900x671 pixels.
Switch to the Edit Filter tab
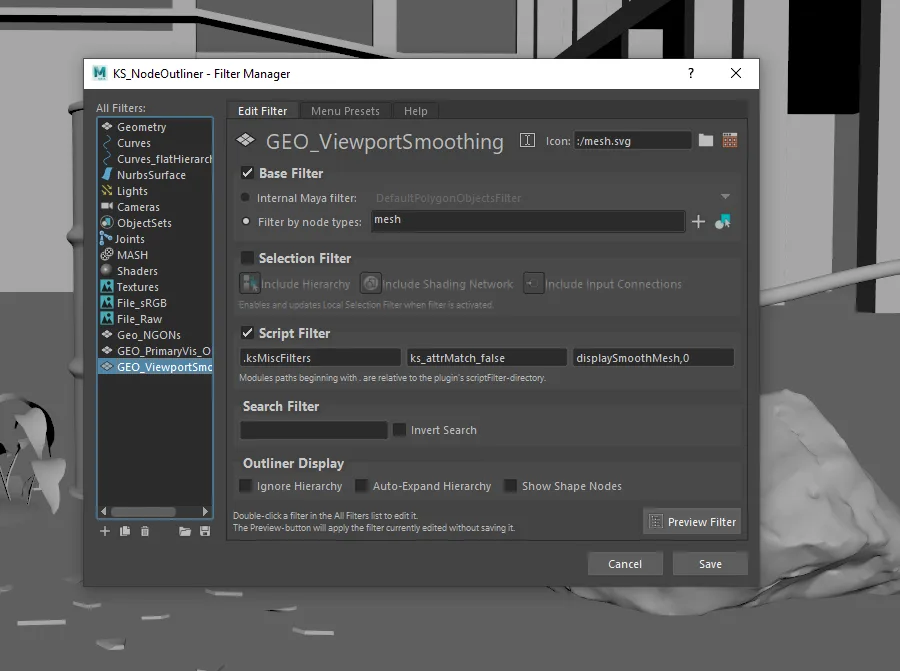262,111
